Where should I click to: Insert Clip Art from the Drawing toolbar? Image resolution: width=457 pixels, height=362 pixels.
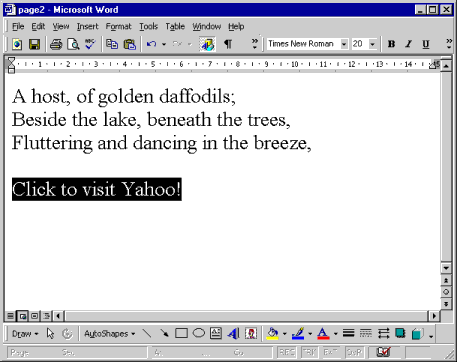251,334
